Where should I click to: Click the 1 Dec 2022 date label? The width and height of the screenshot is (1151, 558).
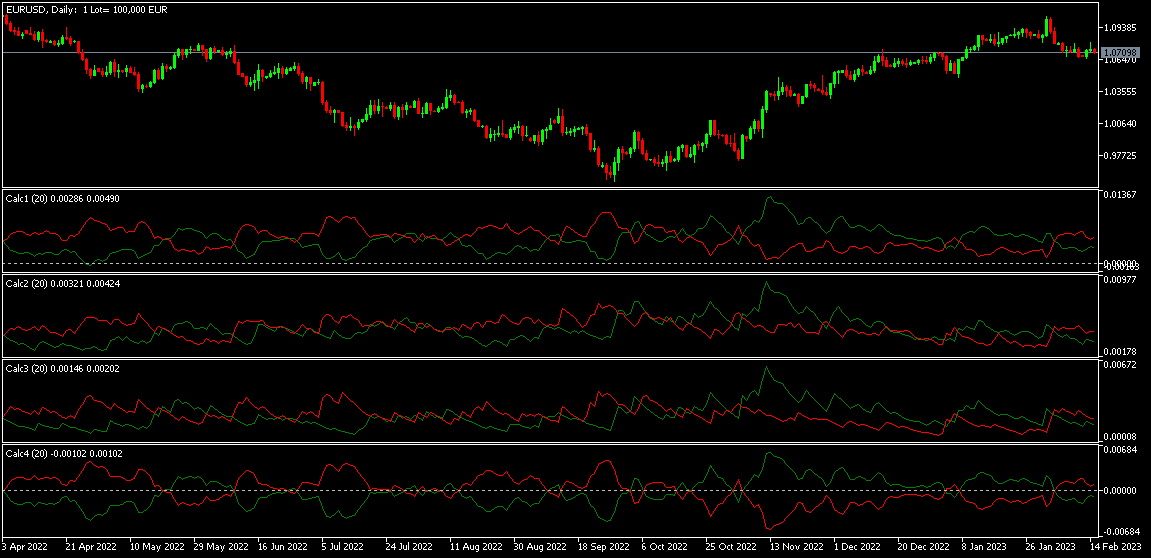(857, 547)
